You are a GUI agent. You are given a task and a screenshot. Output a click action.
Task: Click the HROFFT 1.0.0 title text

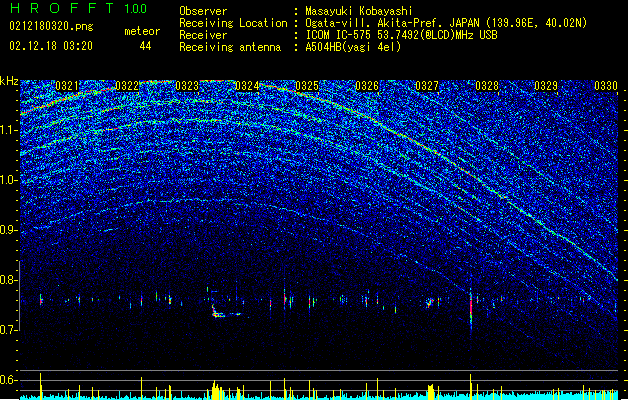(78, 8)
